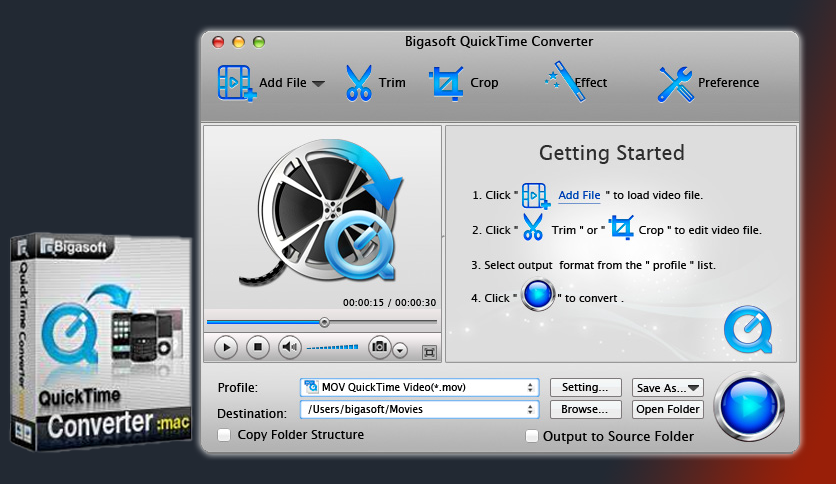836x484 pixels.
Task: Select the Trim scissors tool
Action: point(358,83)
